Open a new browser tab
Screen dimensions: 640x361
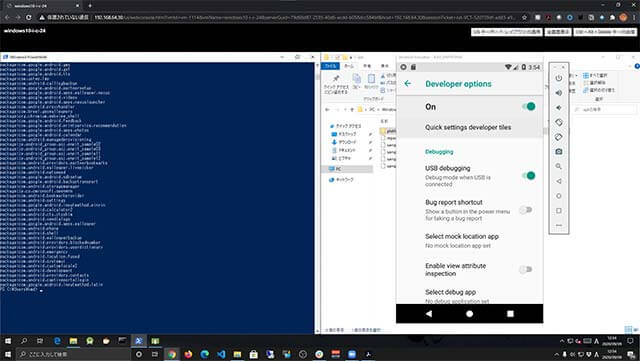(90, 5)
